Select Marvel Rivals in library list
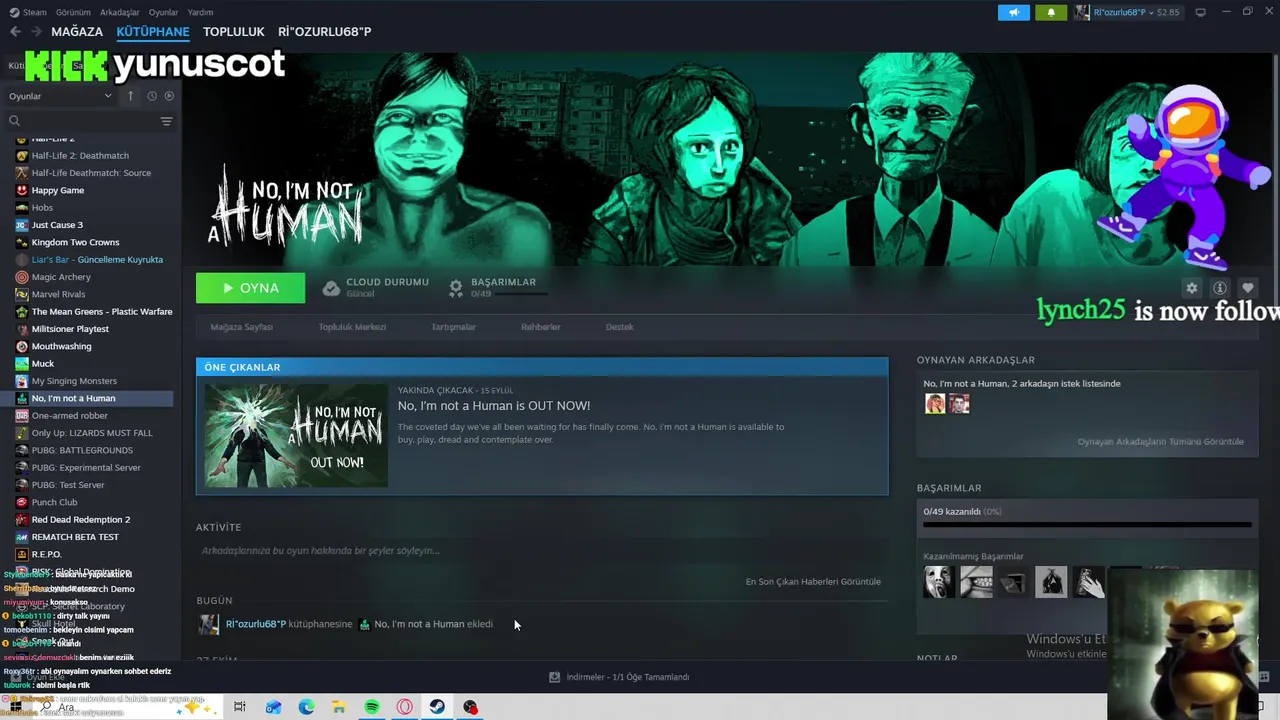This screenshot has width=1280, height=720. point(58,294)
